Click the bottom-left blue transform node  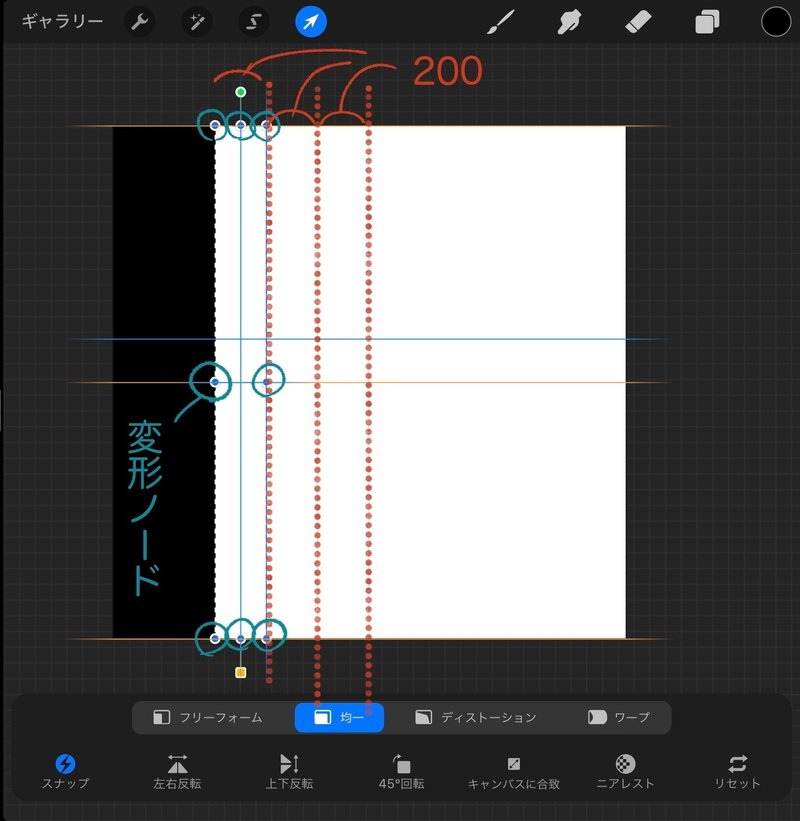(x=215, y=639)
